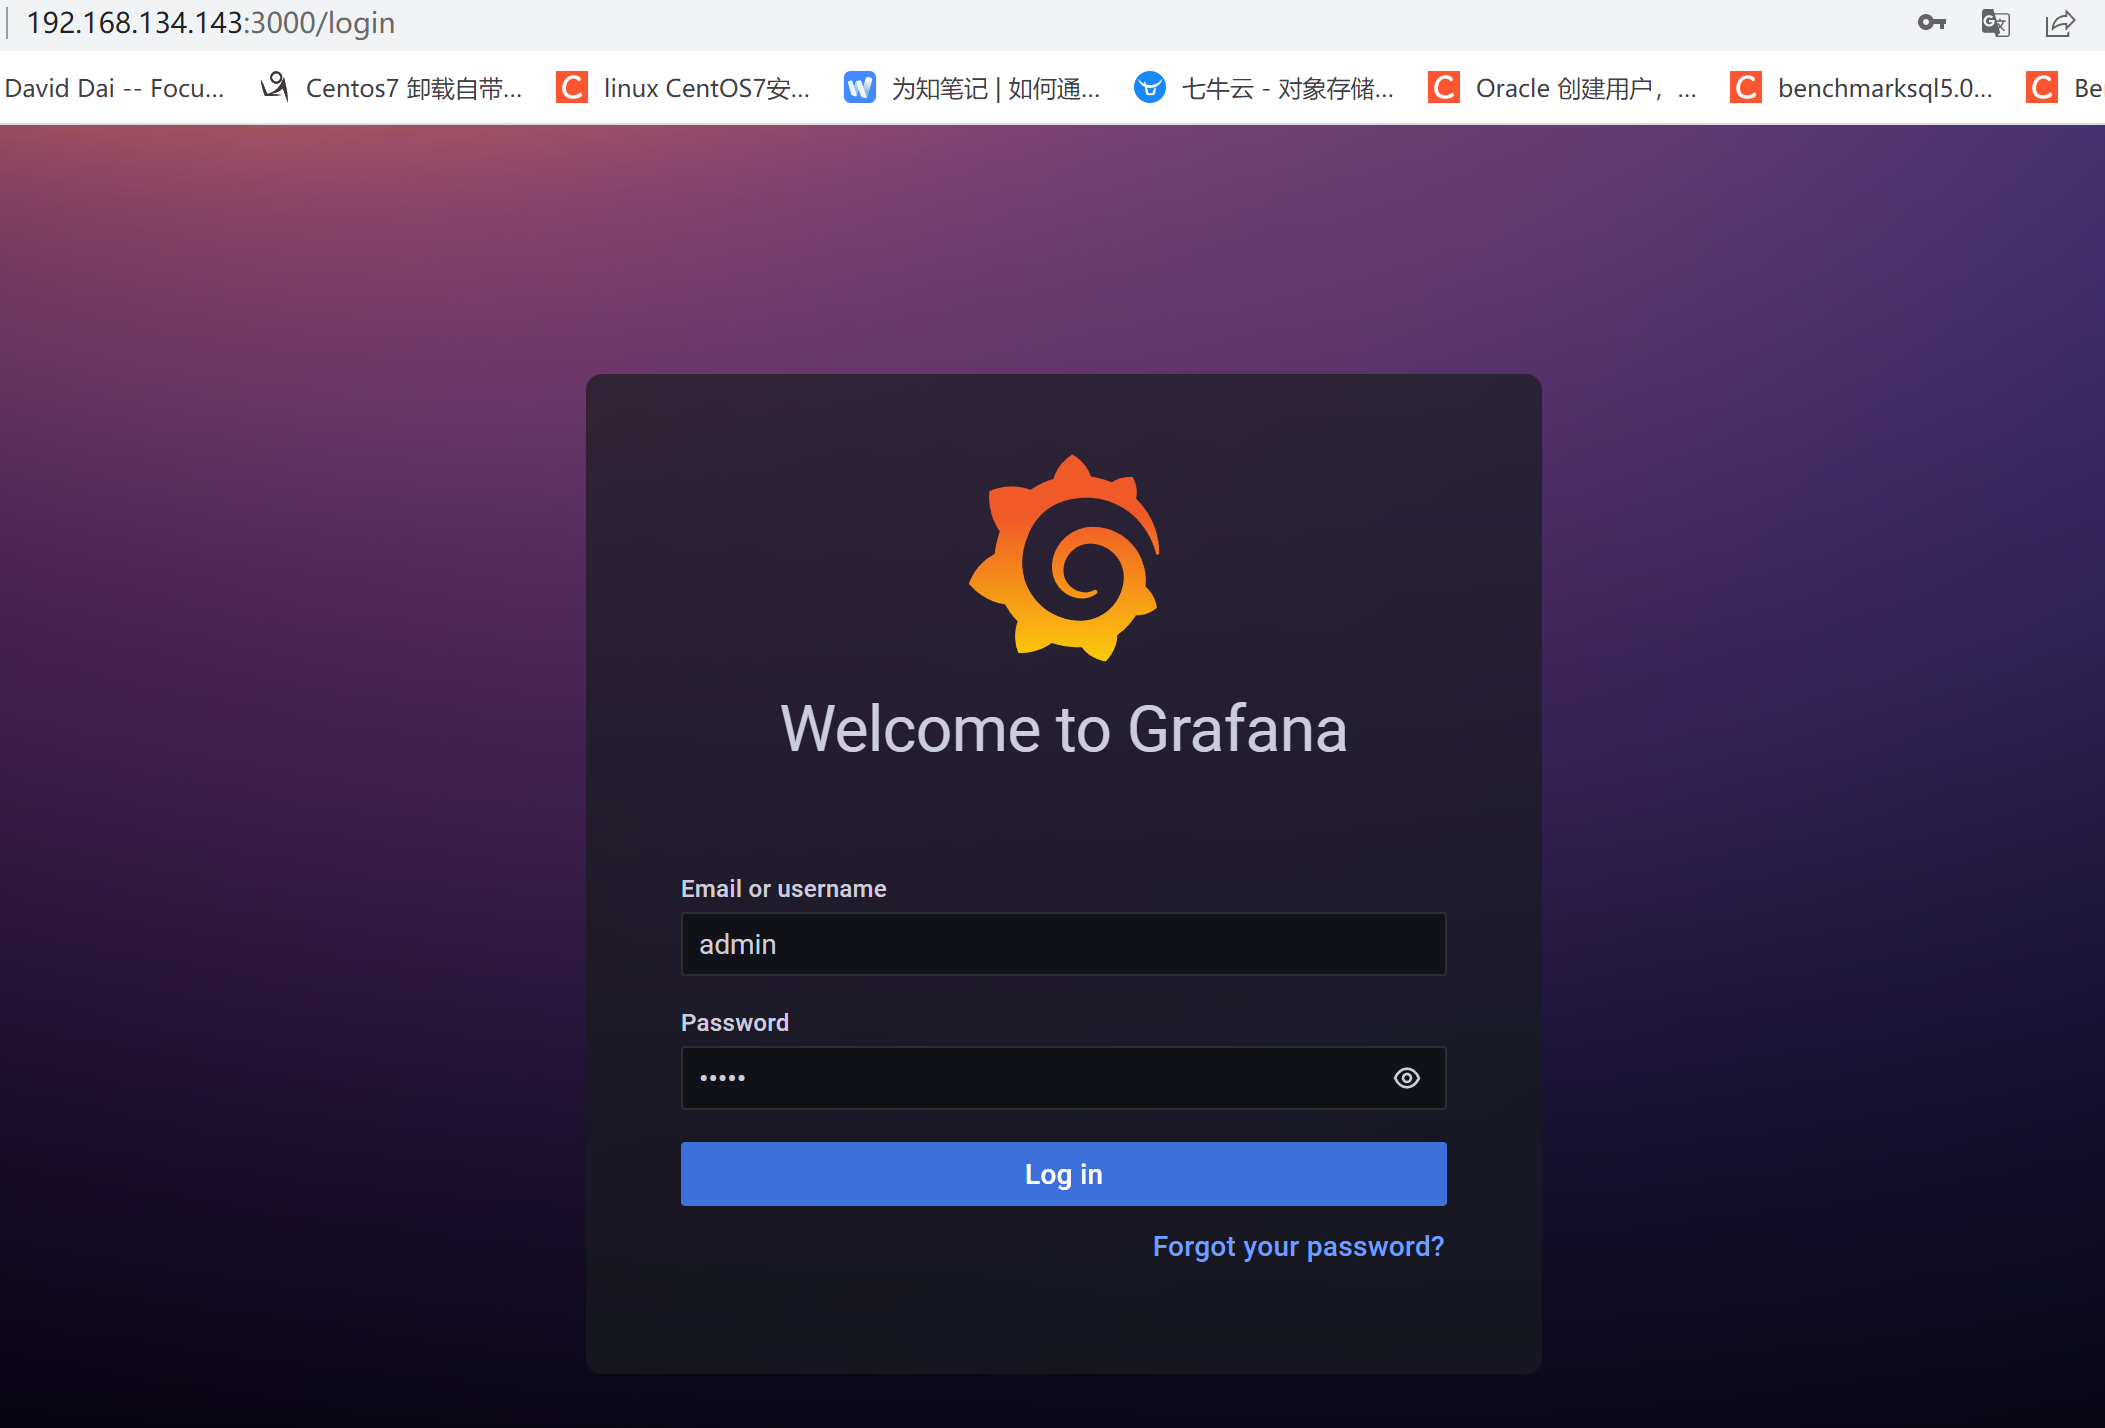Open the Oracle 创建用户 bookmark
This screenshot has height=1428, width=2105.
pyautogui.click(x=1562, y=88)
